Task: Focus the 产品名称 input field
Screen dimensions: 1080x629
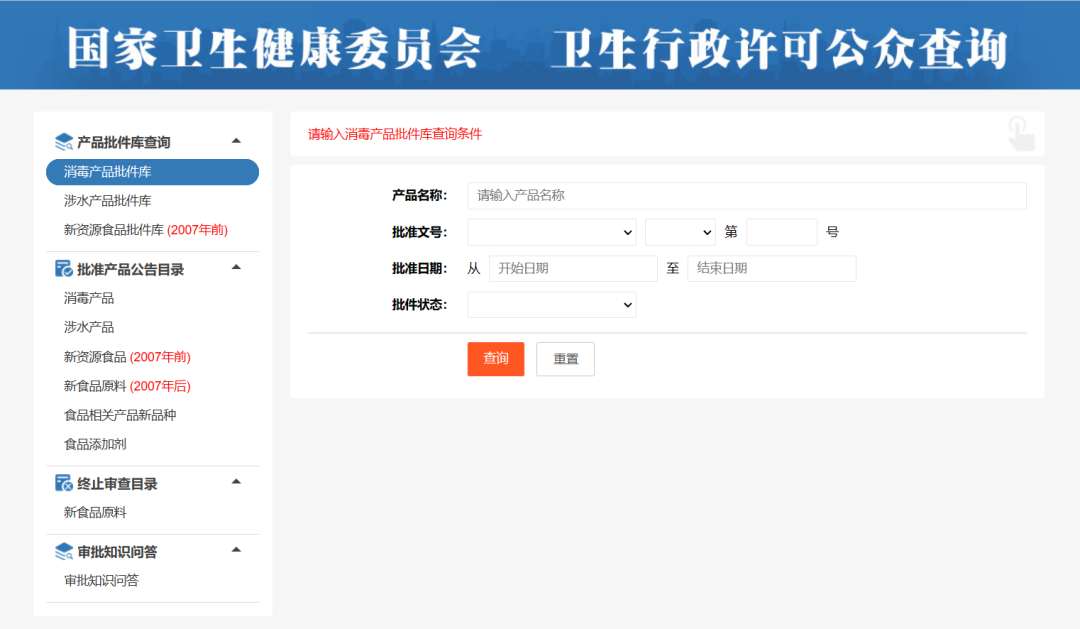Action: point(746,196)
